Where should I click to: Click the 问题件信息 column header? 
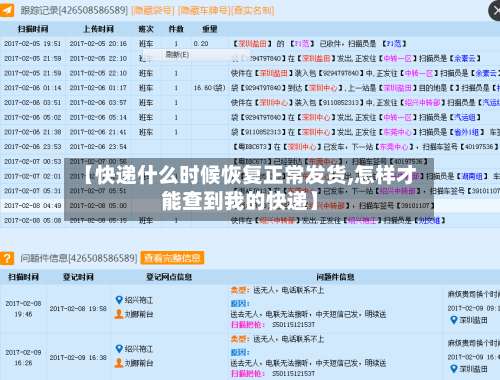(335, 277)
